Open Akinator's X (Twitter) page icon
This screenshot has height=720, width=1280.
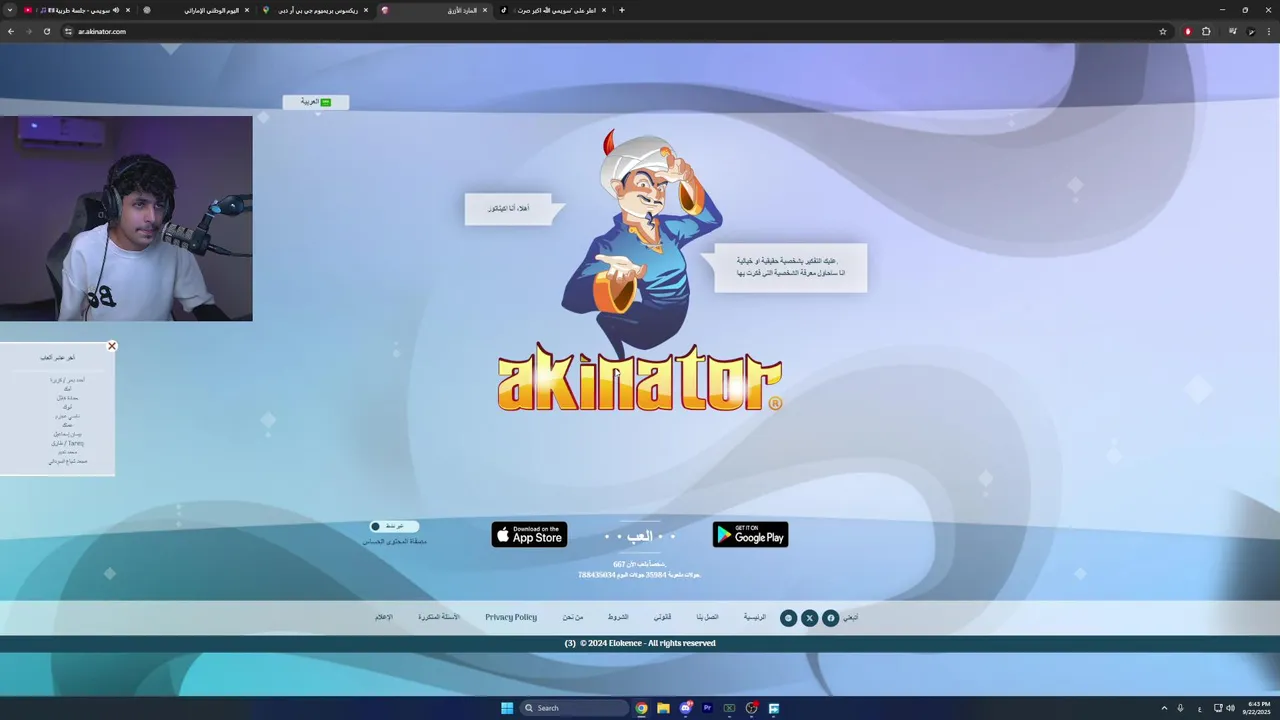click(x=809, y=618)
